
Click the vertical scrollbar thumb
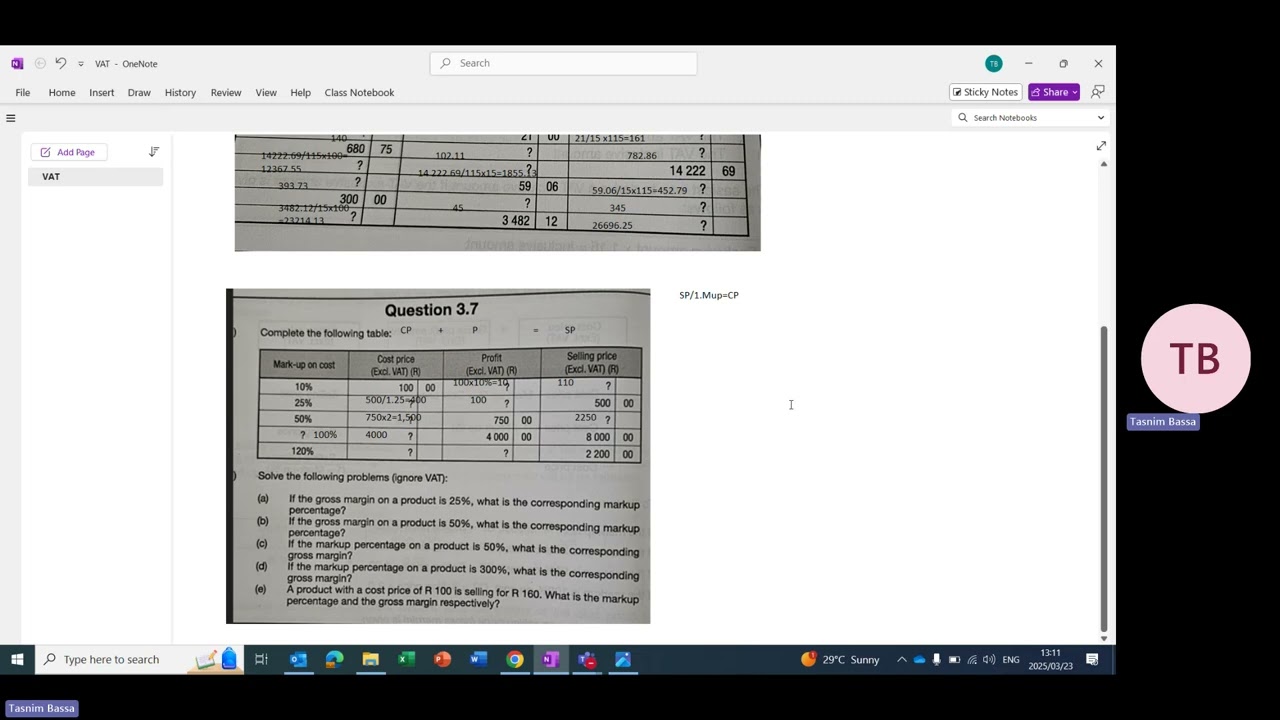click(x=1104, y=478)
